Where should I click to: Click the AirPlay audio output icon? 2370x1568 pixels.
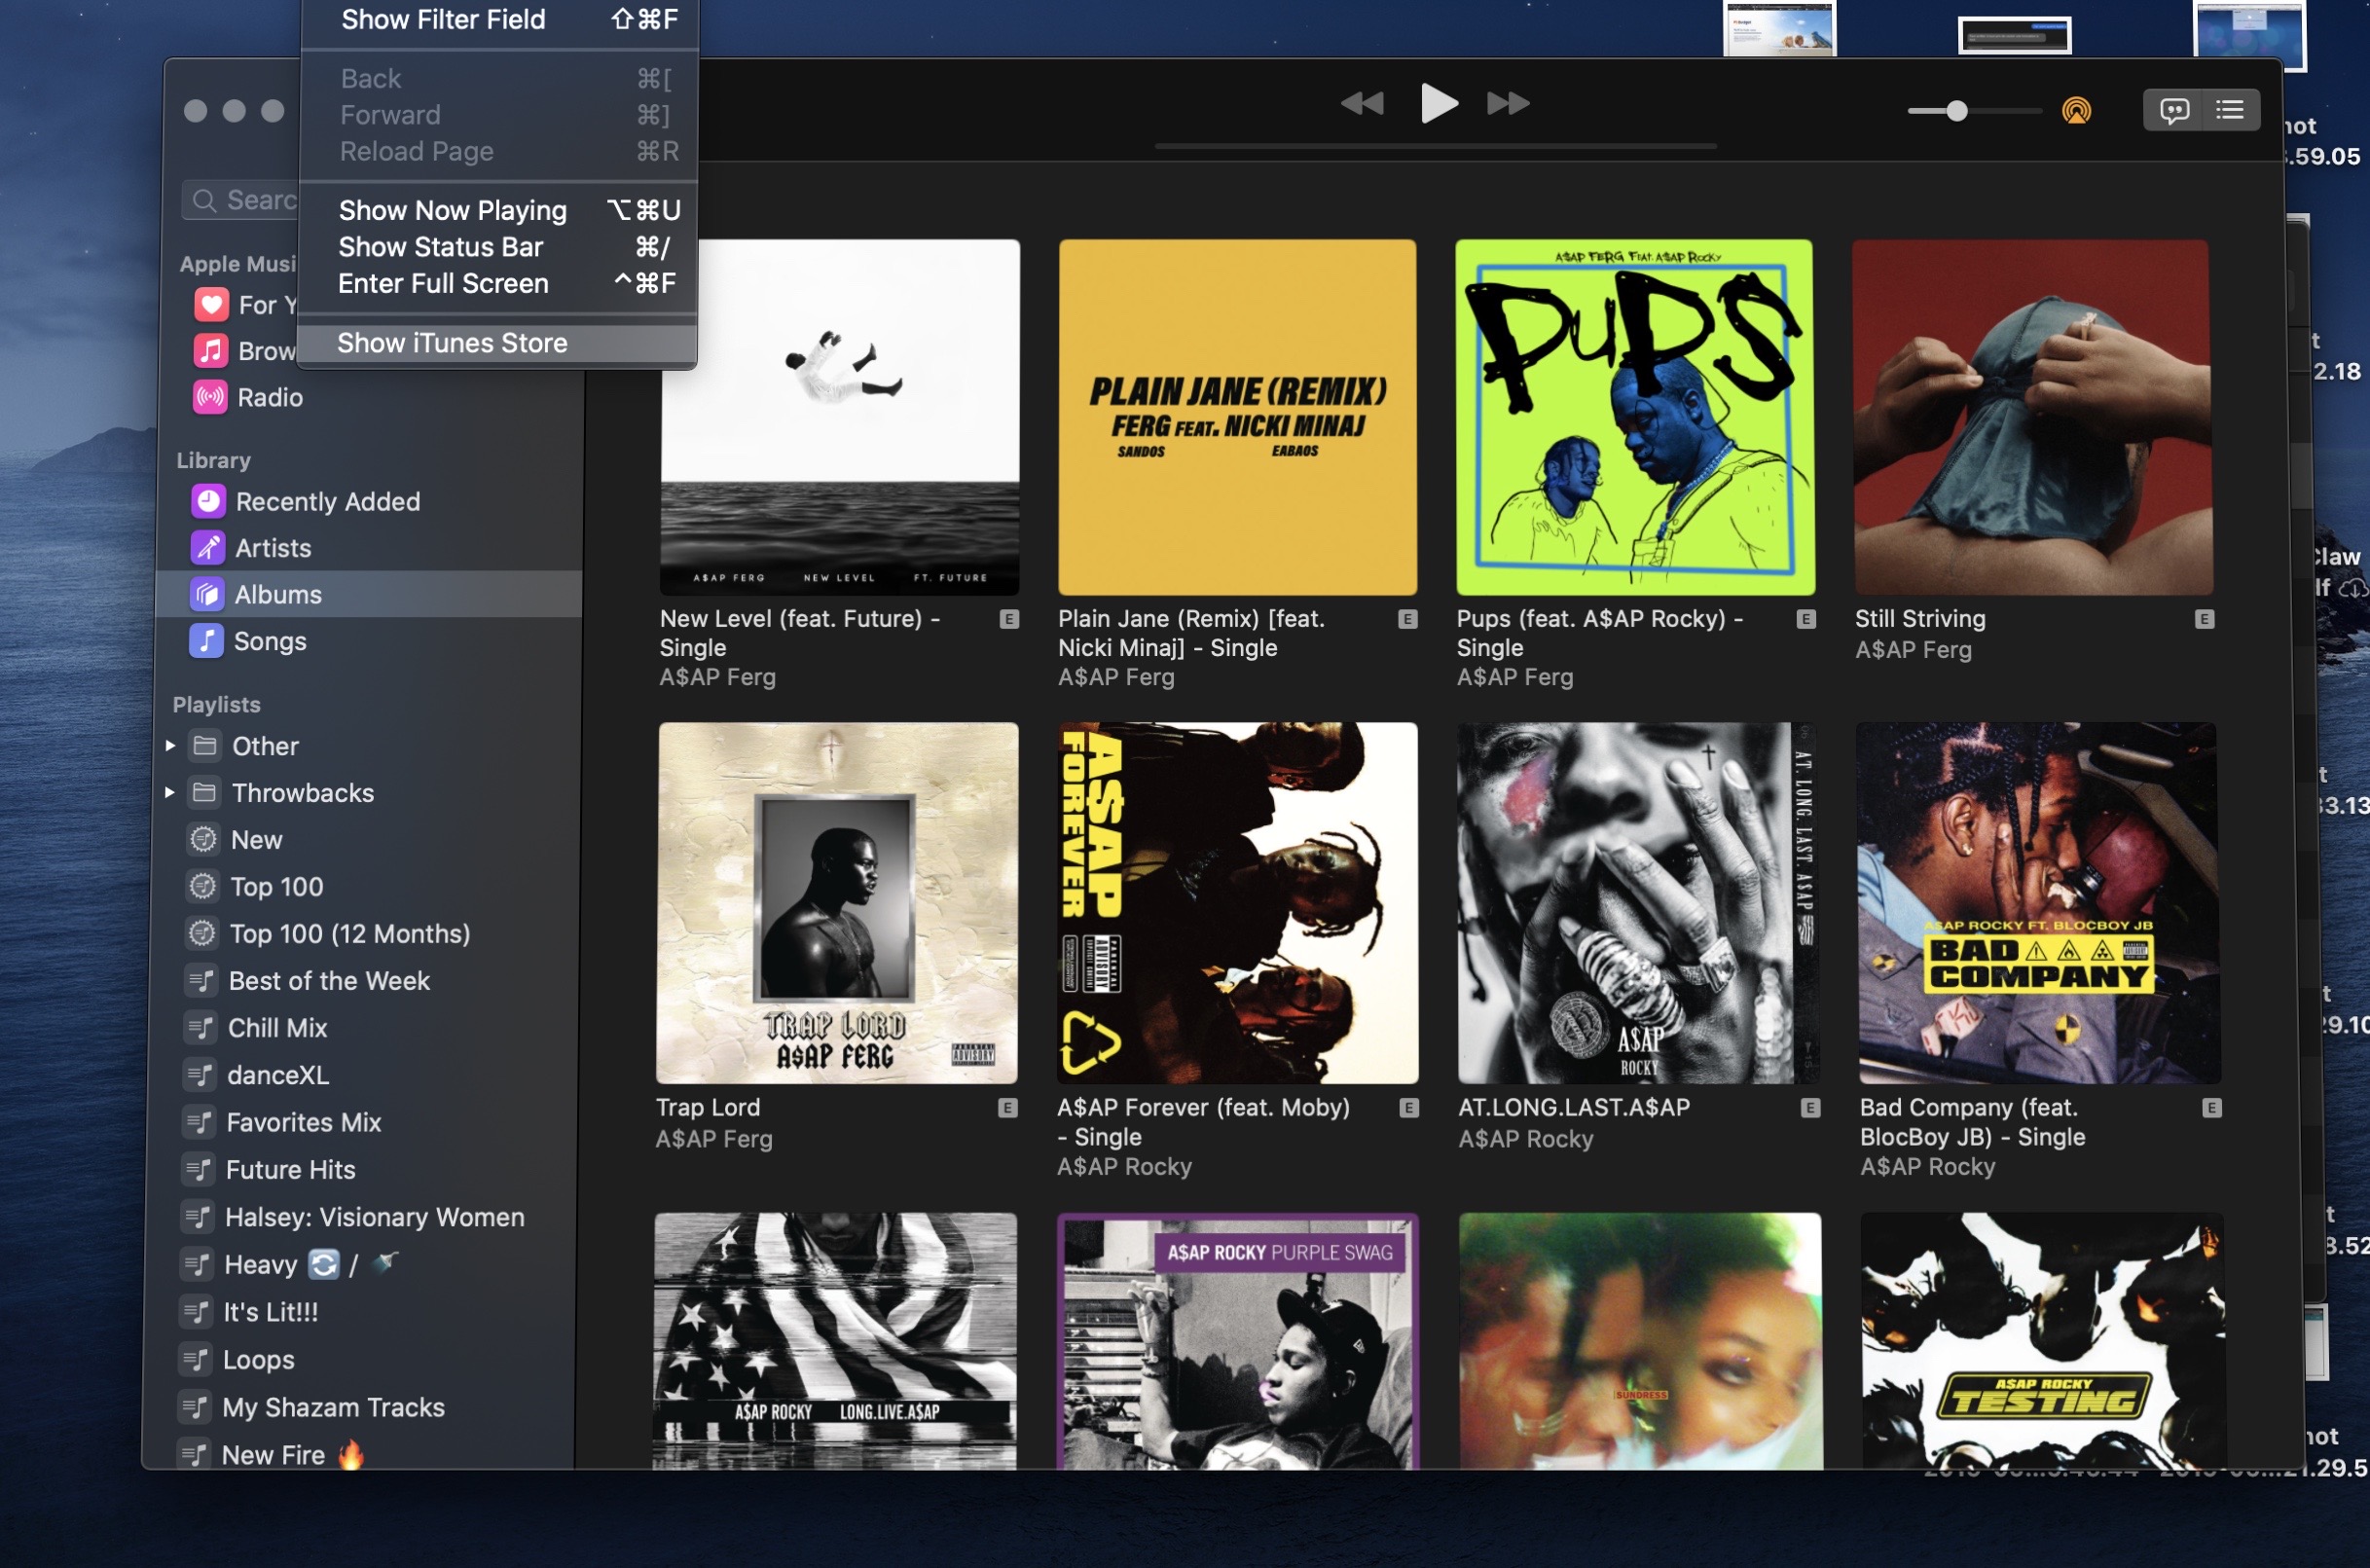point(2076,110)
